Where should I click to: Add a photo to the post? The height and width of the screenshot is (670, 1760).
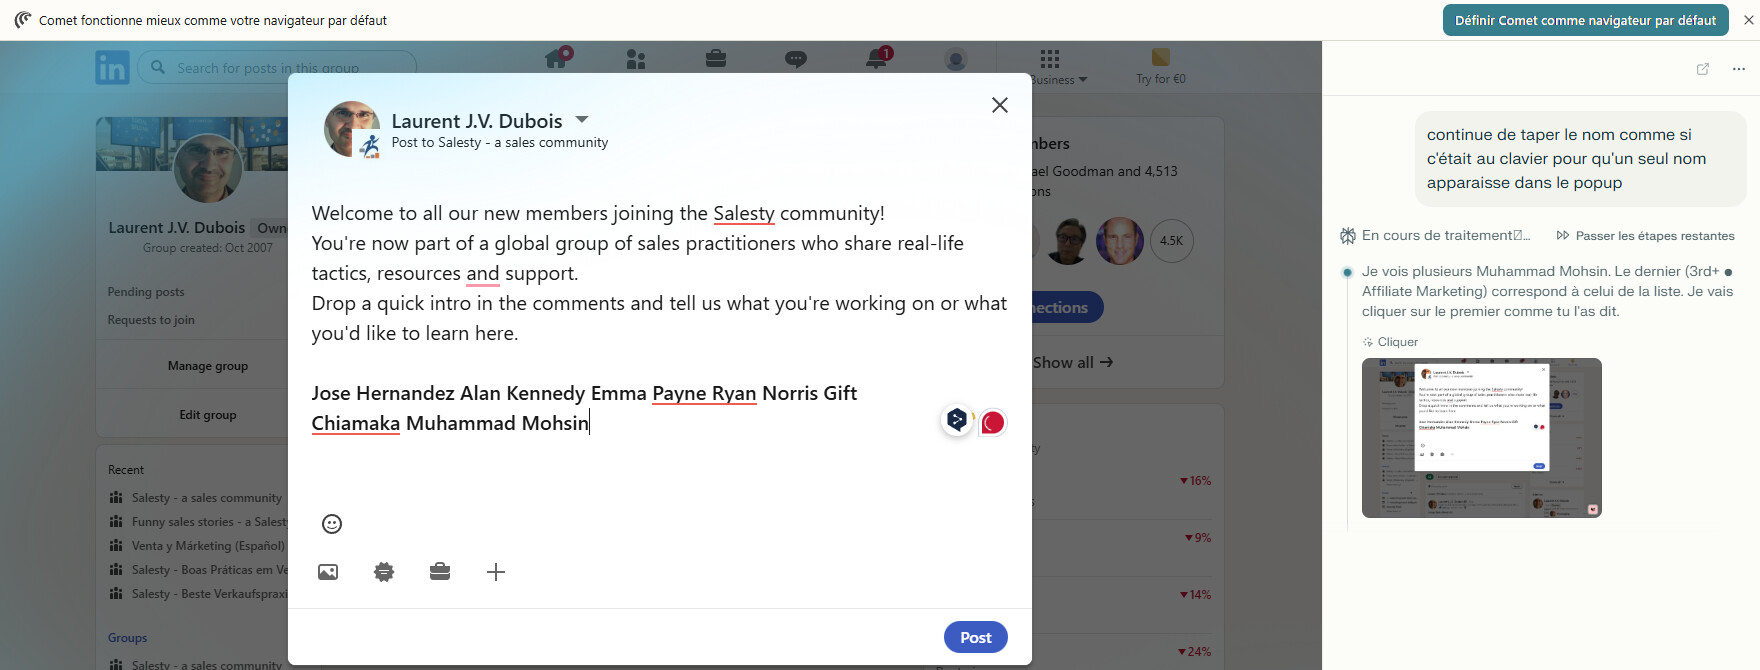coord(328,572)
